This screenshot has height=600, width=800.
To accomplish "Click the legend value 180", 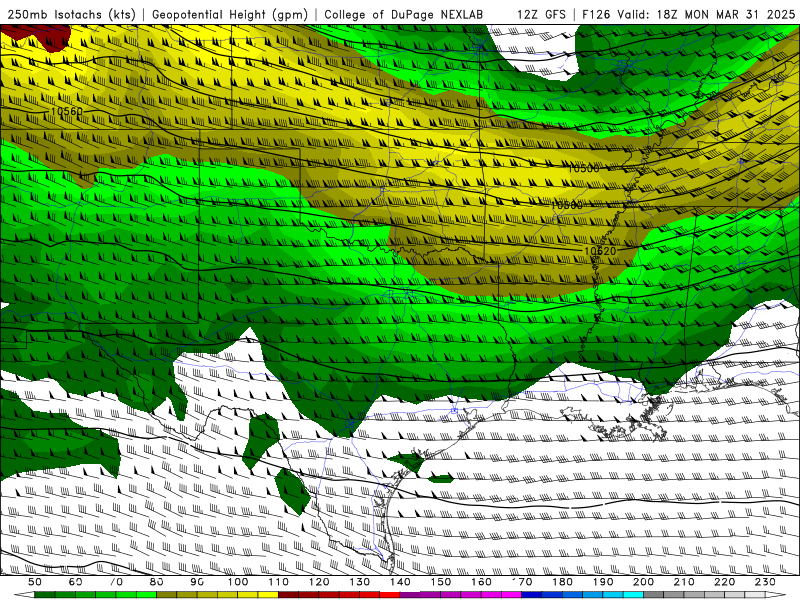I will (x=562, y=582).
